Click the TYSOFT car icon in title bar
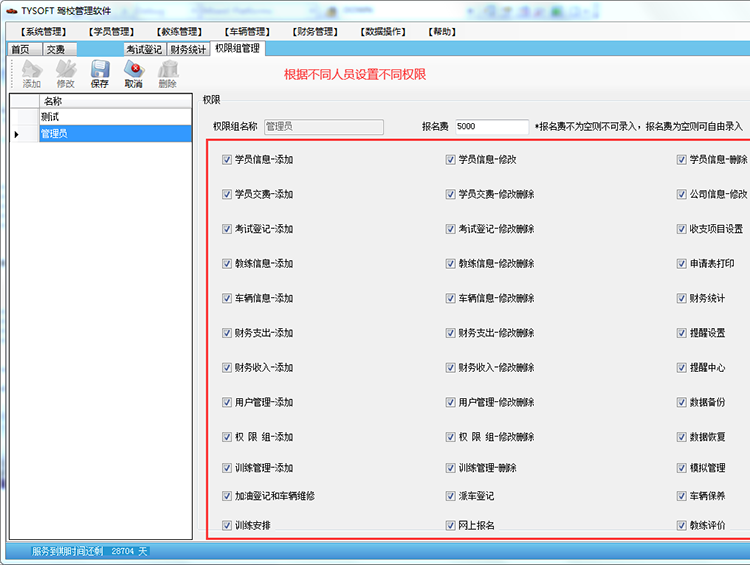Image resolution: width=750 pixels, height=565 pixels. (x=11, y=10)
